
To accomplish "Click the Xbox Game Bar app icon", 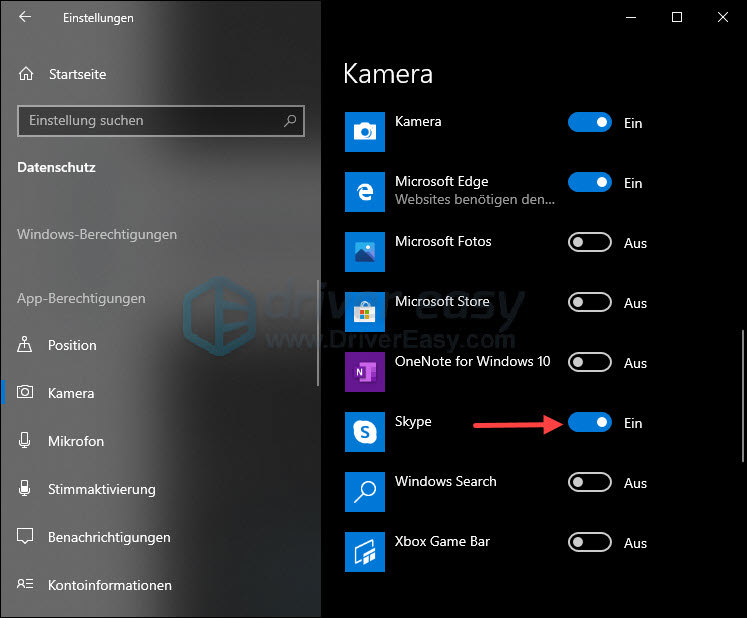I will pos(365,552).
